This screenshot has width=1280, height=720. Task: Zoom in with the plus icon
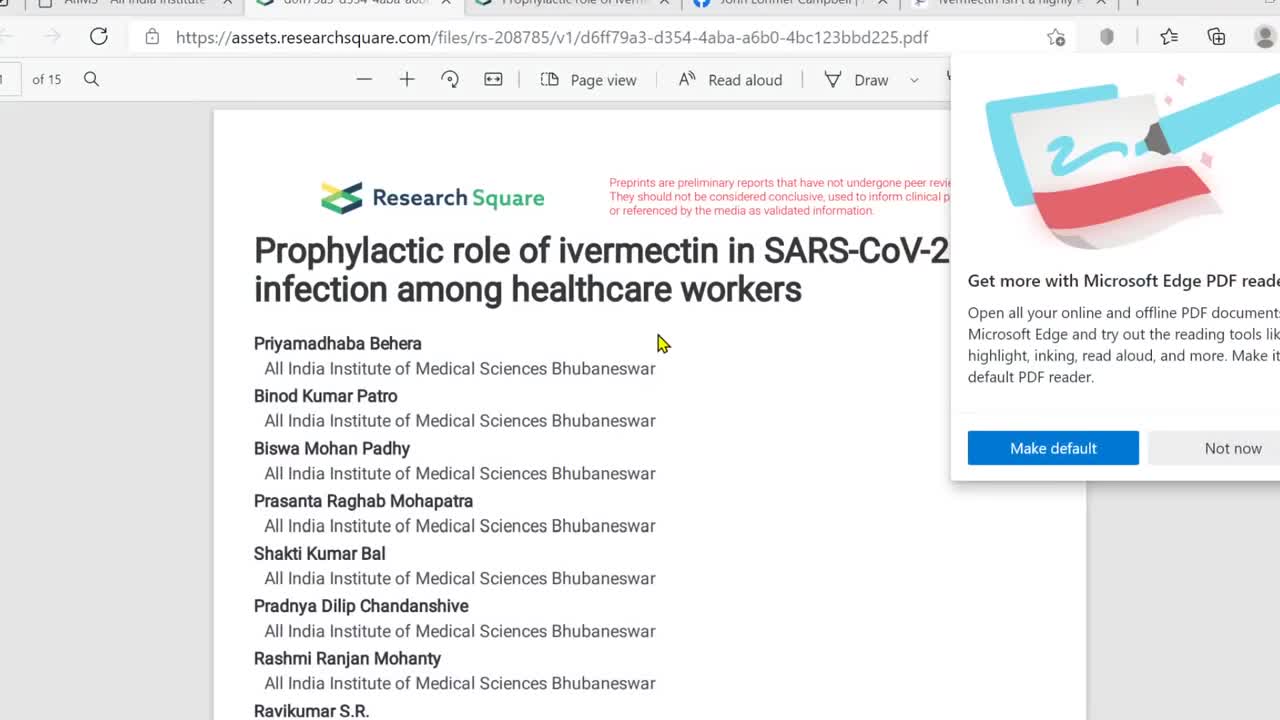pyautogui.click(x=407, y=79)
